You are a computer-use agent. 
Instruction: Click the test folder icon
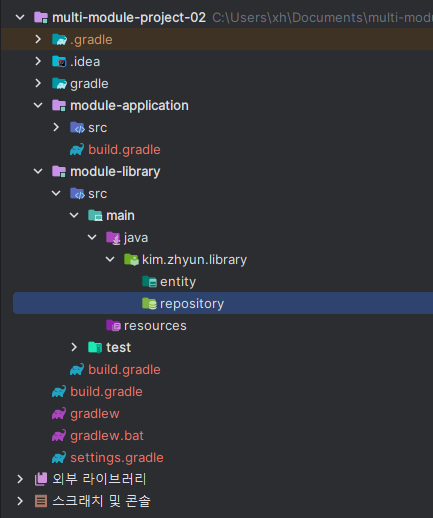pyautogui.click(x=95, y=347)
